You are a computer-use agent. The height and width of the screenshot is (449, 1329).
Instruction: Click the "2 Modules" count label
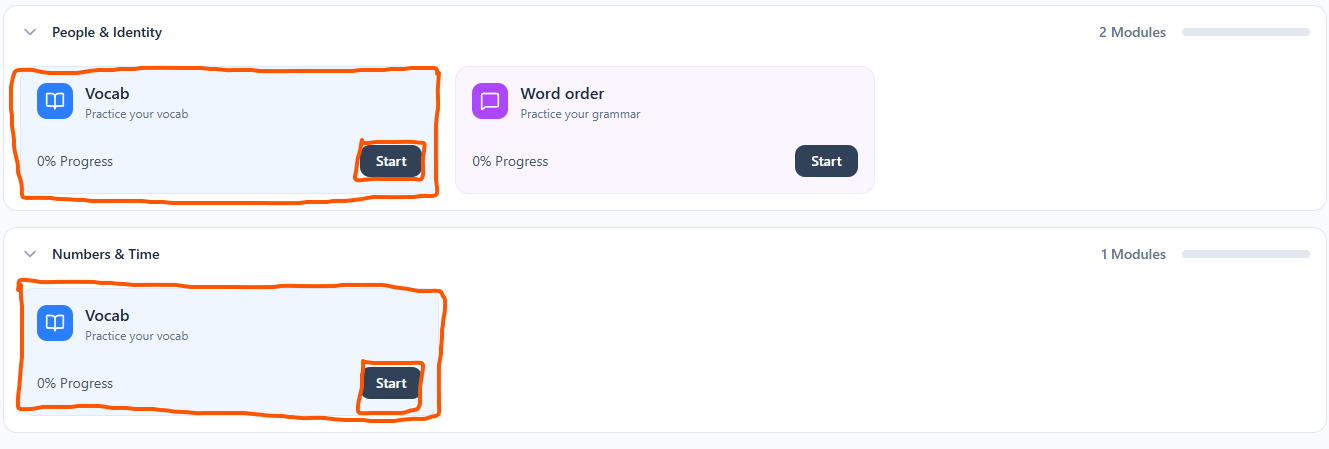[x=1132, y=32]
